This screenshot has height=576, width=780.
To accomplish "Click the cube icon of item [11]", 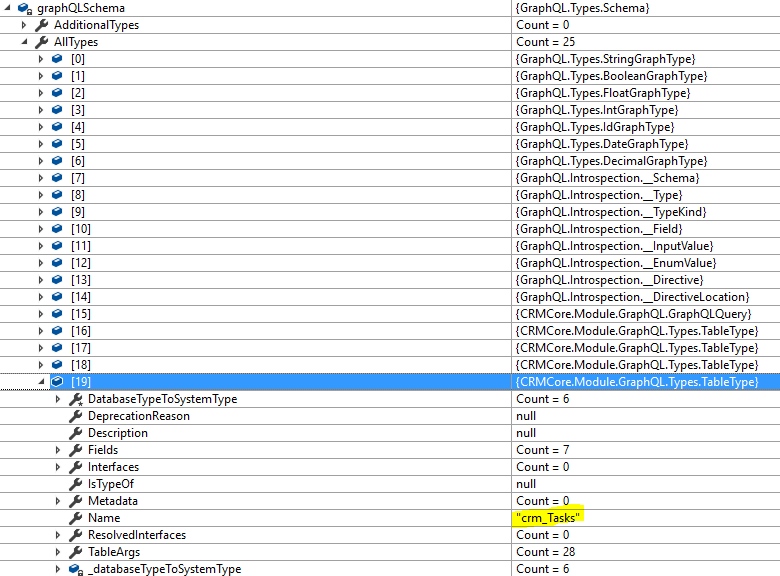I will coord(57,246).
